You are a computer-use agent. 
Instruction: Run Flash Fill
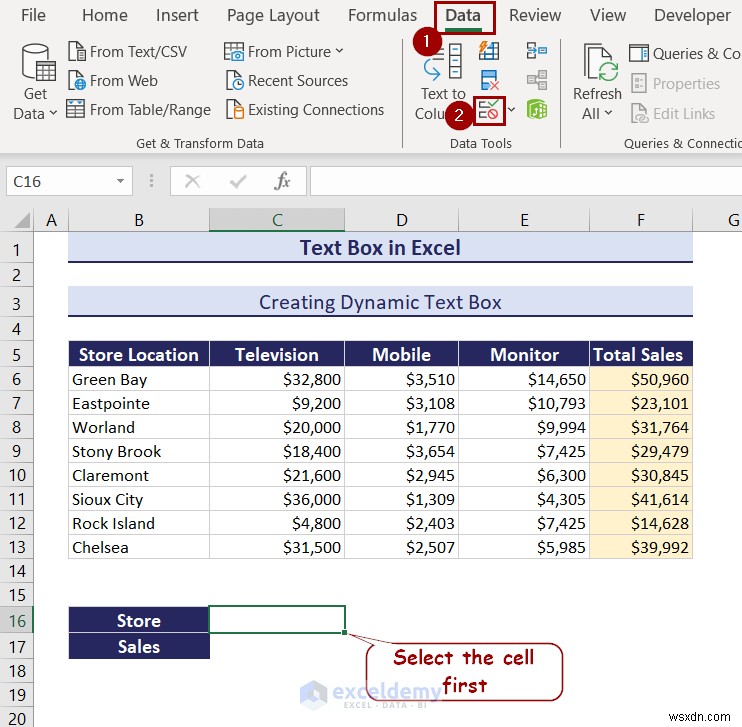coord(489,50)
